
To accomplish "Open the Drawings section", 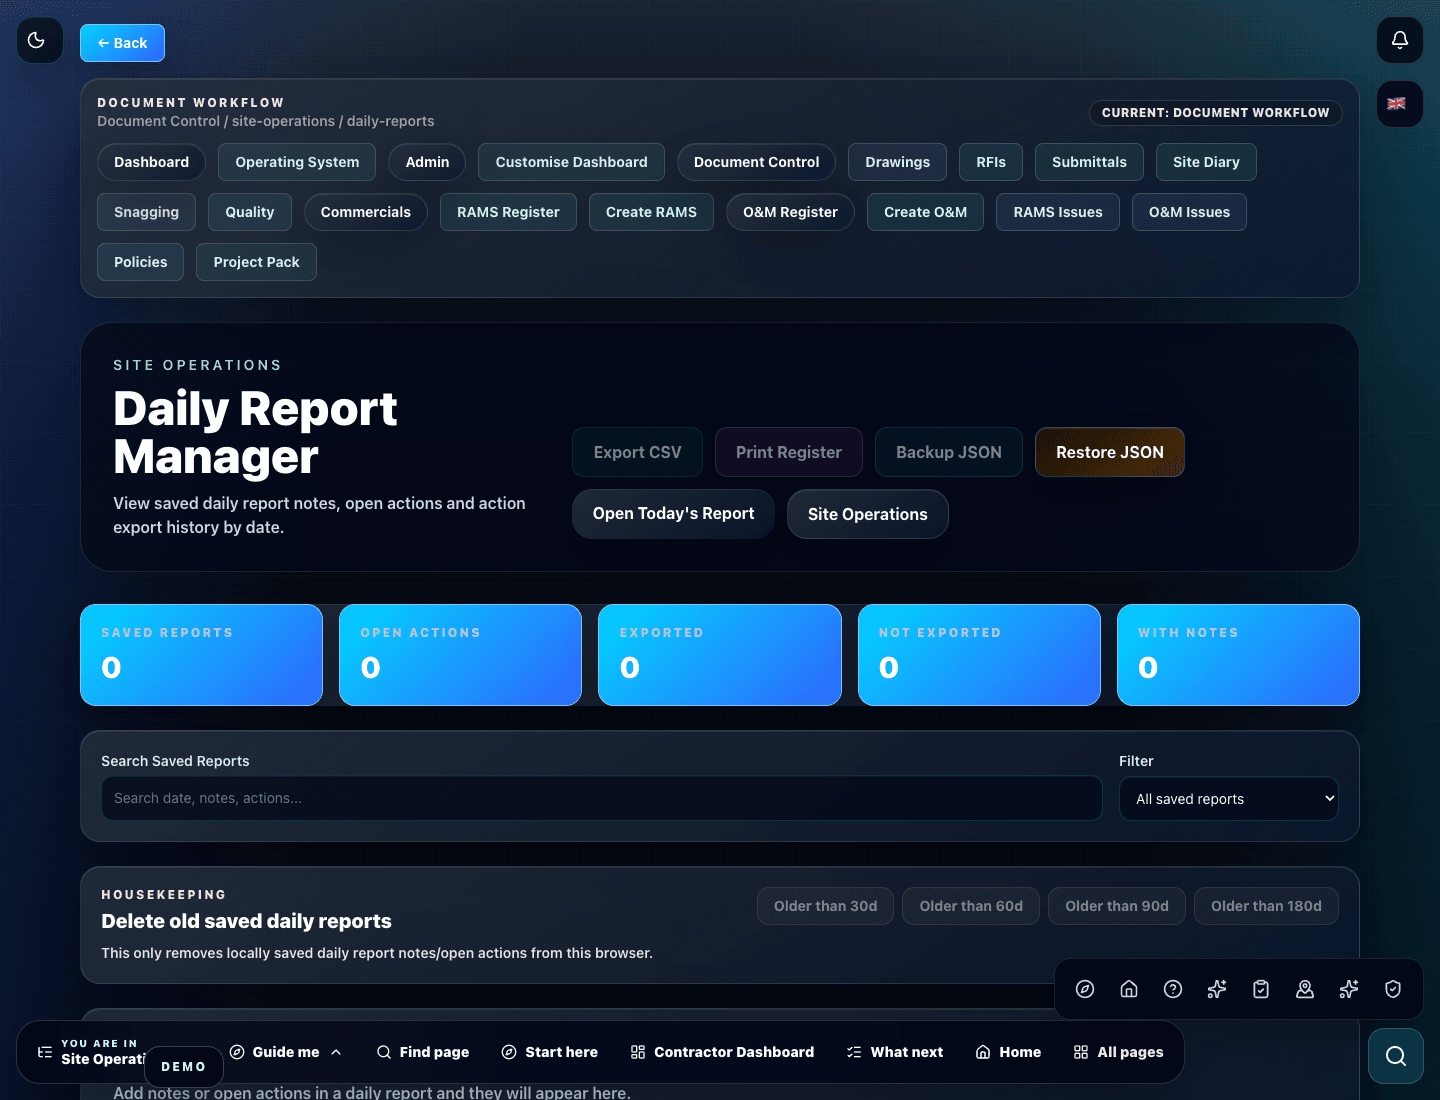I will [897, 162].
